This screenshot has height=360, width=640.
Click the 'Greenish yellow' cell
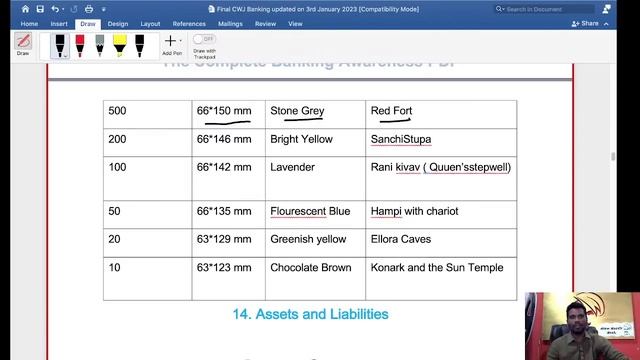click(315, 243)
